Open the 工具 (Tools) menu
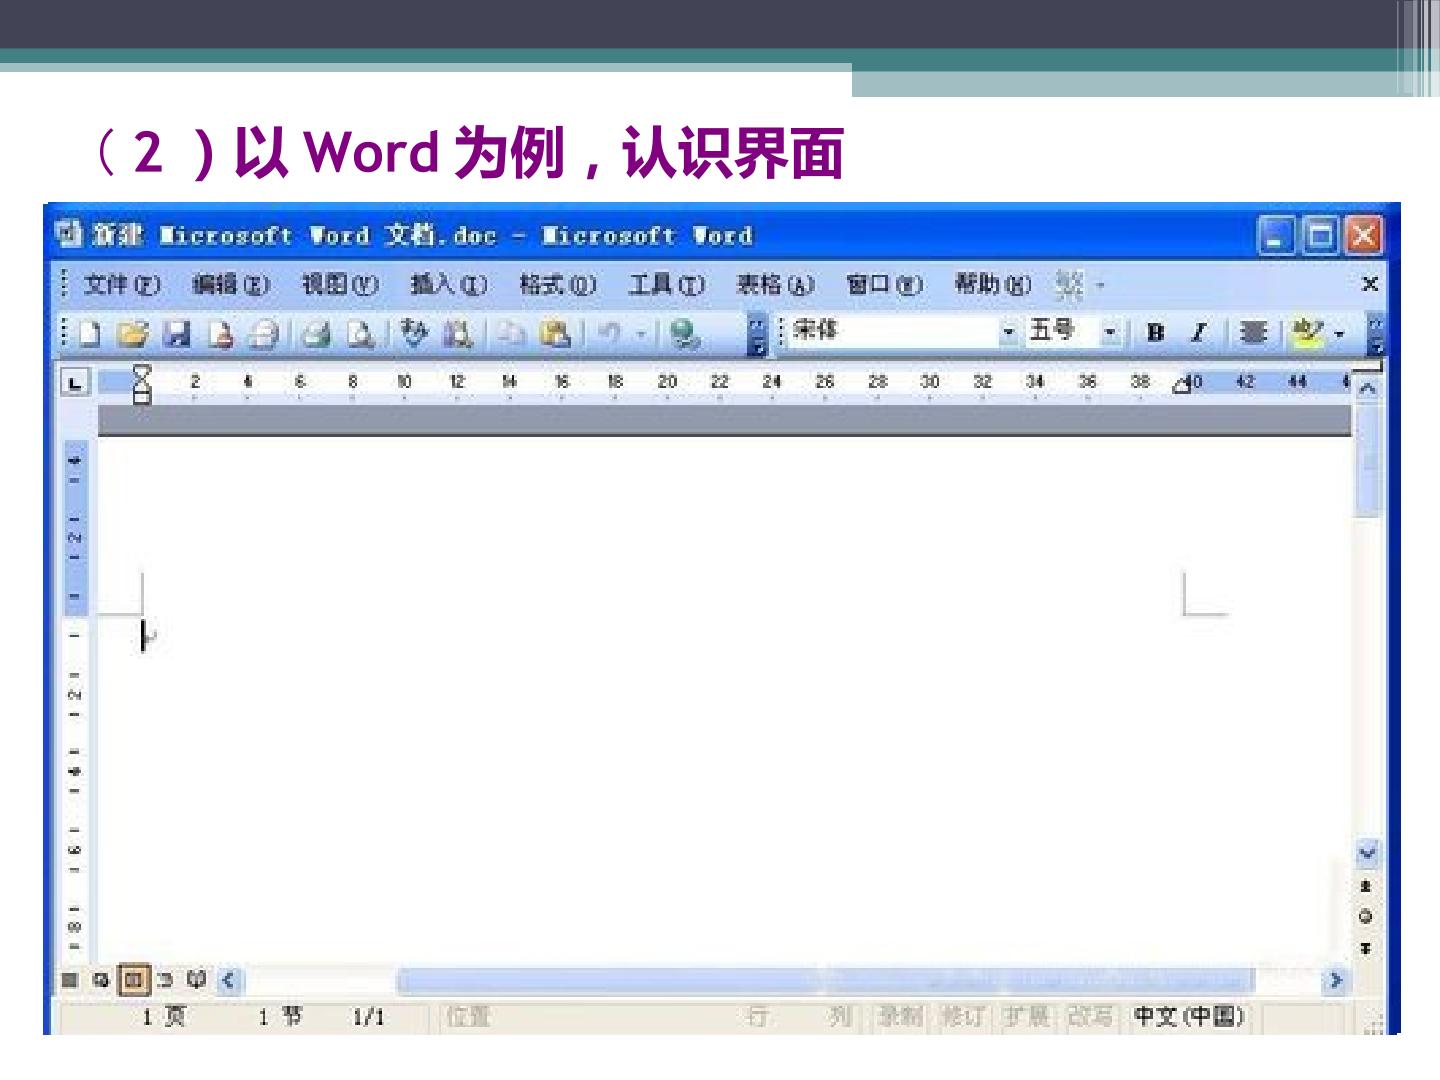Viewport: 1440px width, 1080px height. [667, 285]
